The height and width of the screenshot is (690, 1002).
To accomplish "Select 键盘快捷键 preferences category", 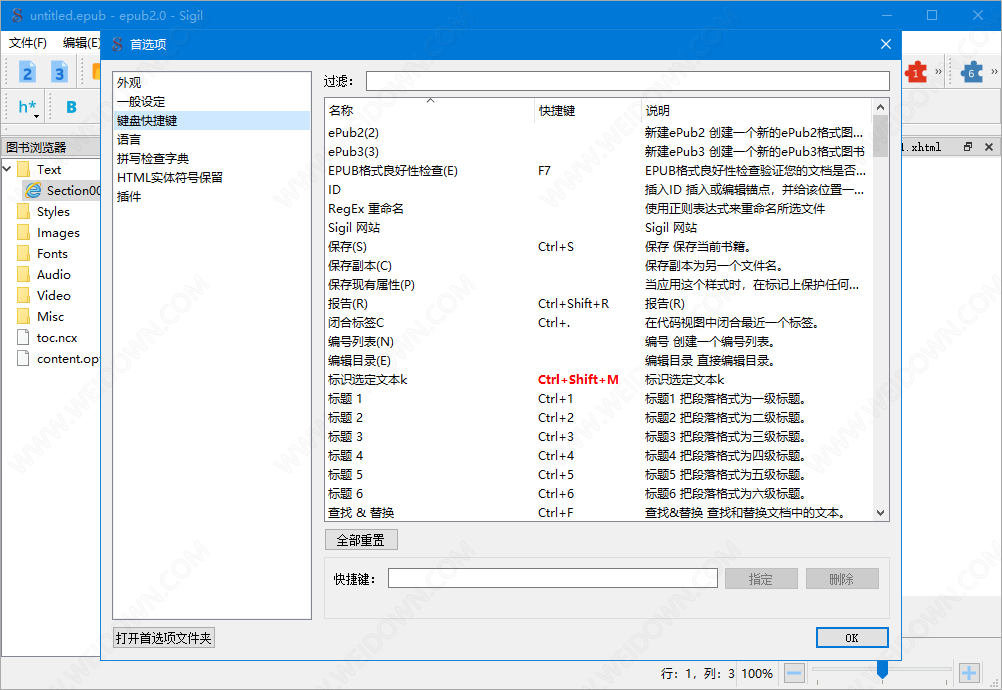I will [212, 121].
